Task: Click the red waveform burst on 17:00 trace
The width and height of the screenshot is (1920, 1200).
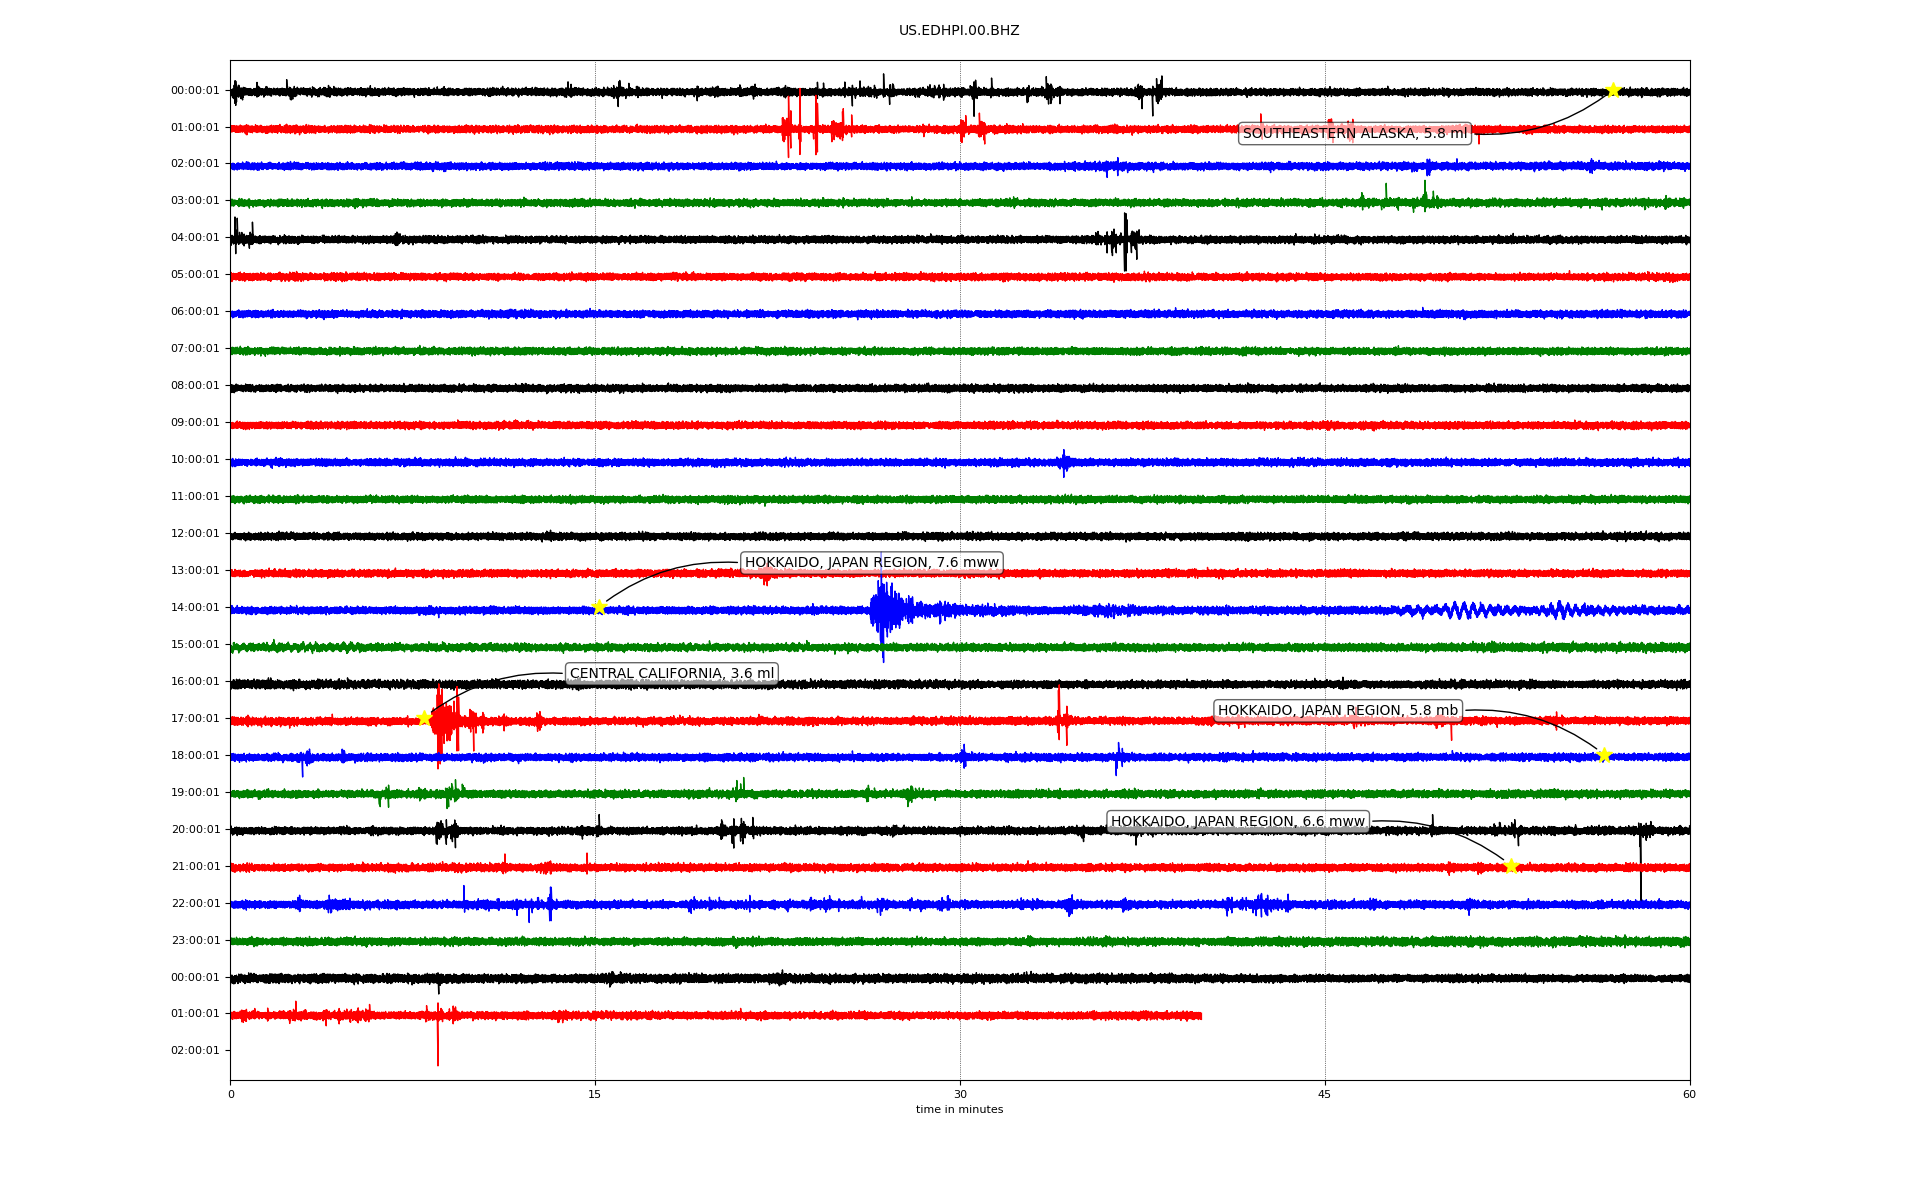Action: (x=445, y=721)
